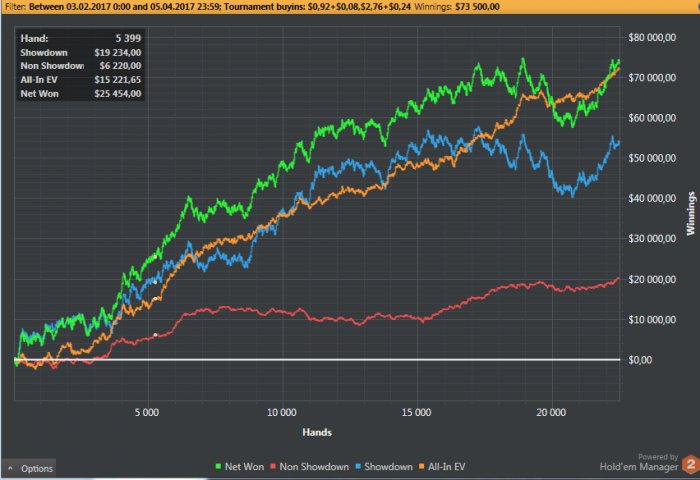The image size is (700, 480).
Task: Click the Hold'em Manager 2 logo icon
Action: click(690, 464)
